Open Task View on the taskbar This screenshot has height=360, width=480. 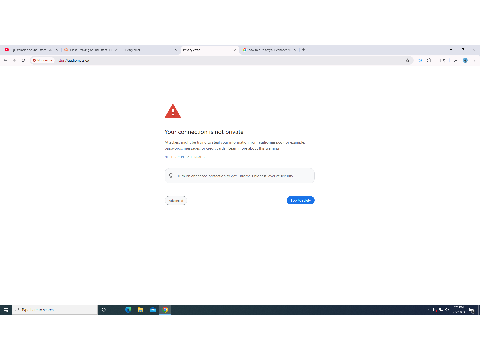(104, 310)
